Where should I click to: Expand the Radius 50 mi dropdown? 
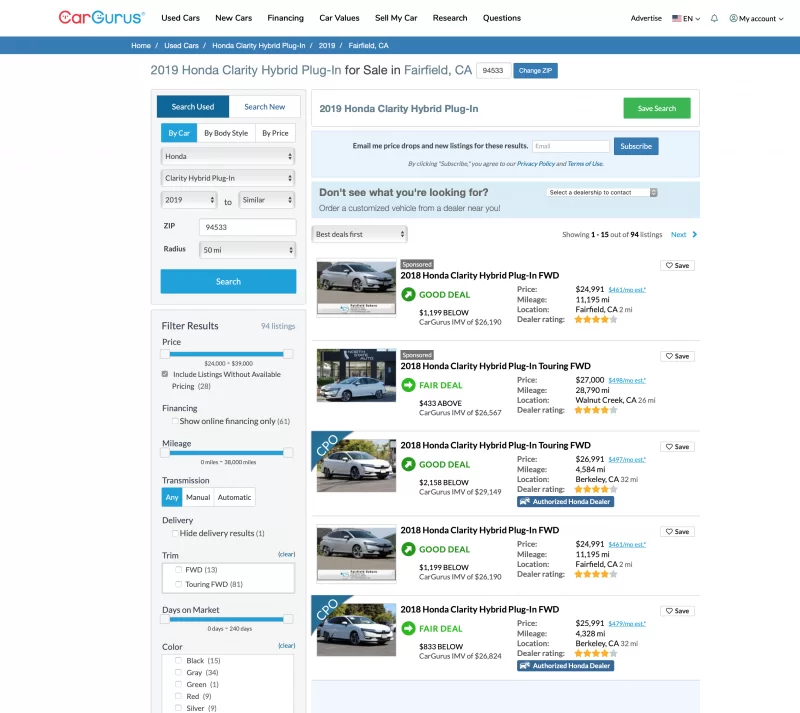click(247, 250)
